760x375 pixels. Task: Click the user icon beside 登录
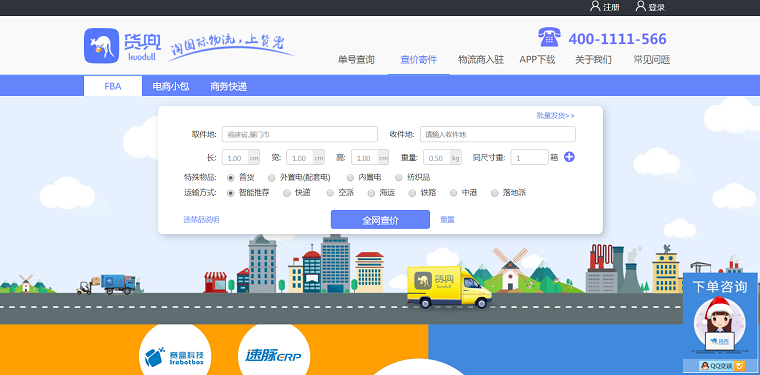tap(641, 6)
